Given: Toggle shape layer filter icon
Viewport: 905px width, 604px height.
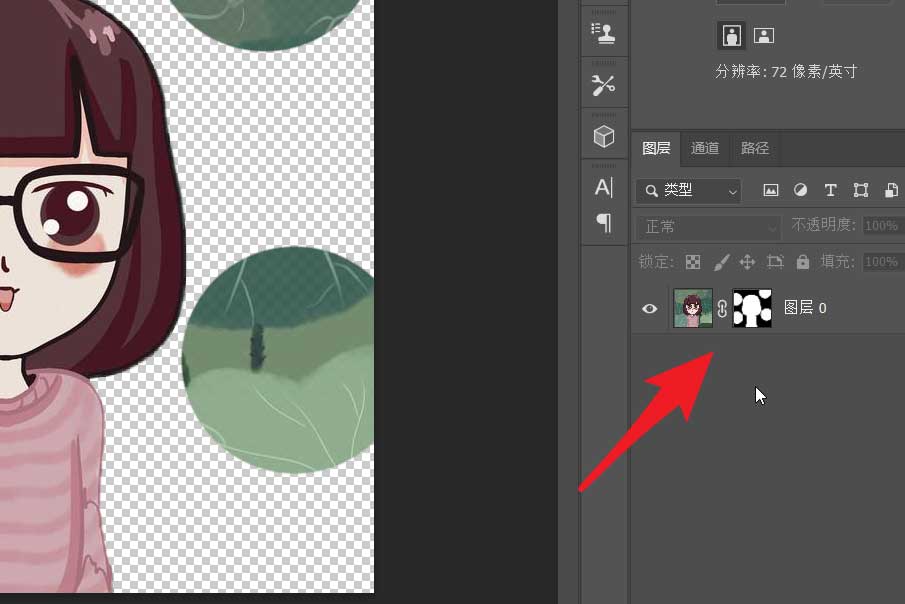Looking at the screenshot, I should tap(861, 190).
